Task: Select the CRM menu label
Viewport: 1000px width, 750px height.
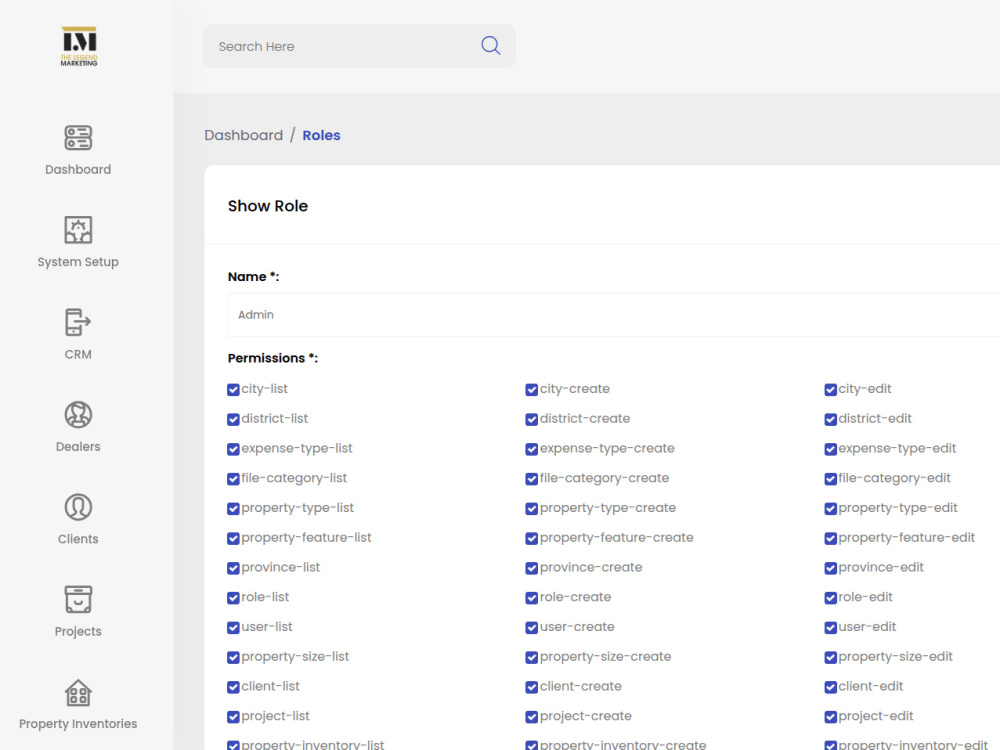Action: click(78, 355)
